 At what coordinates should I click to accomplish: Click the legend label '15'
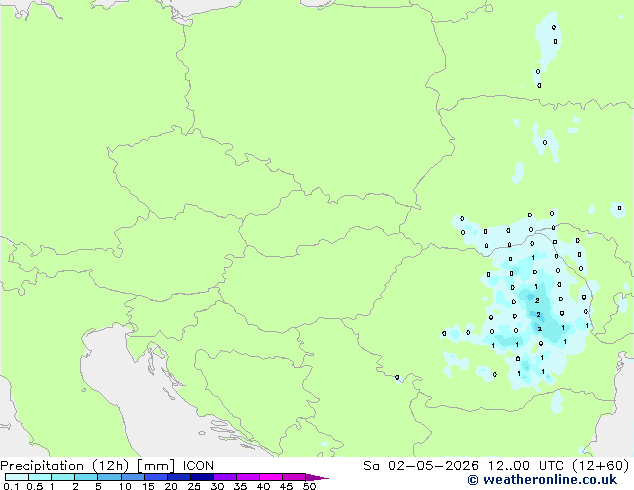148,486
